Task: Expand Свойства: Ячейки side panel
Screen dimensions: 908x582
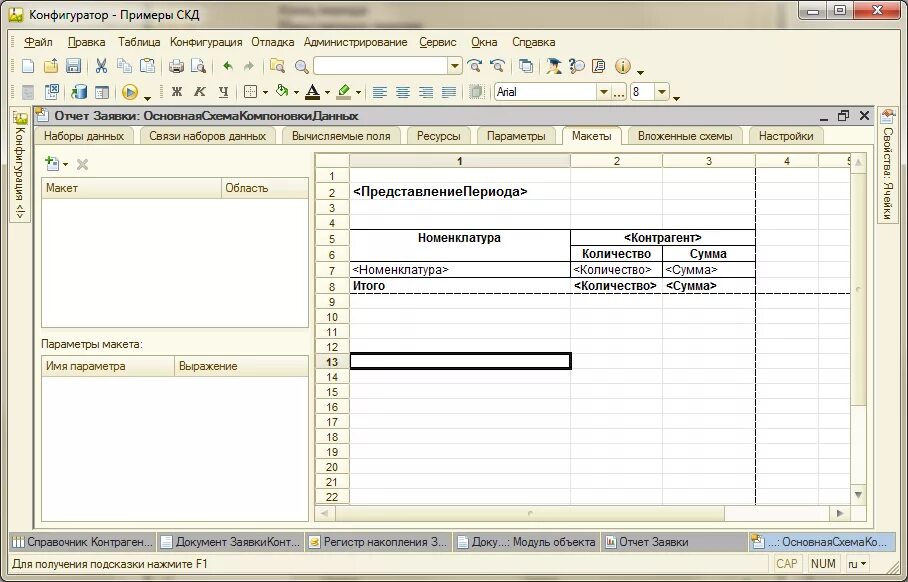Action: 887,165
